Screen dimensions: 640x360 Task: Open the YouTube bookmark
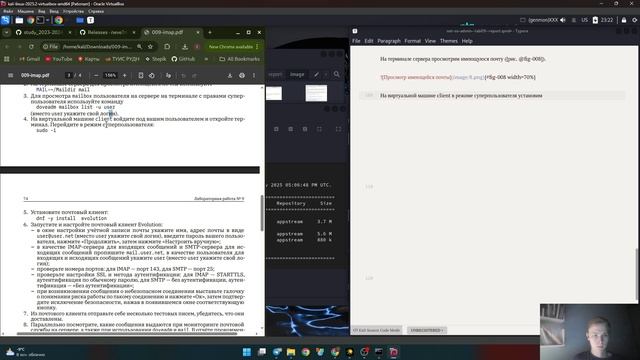tap(58, 59)
